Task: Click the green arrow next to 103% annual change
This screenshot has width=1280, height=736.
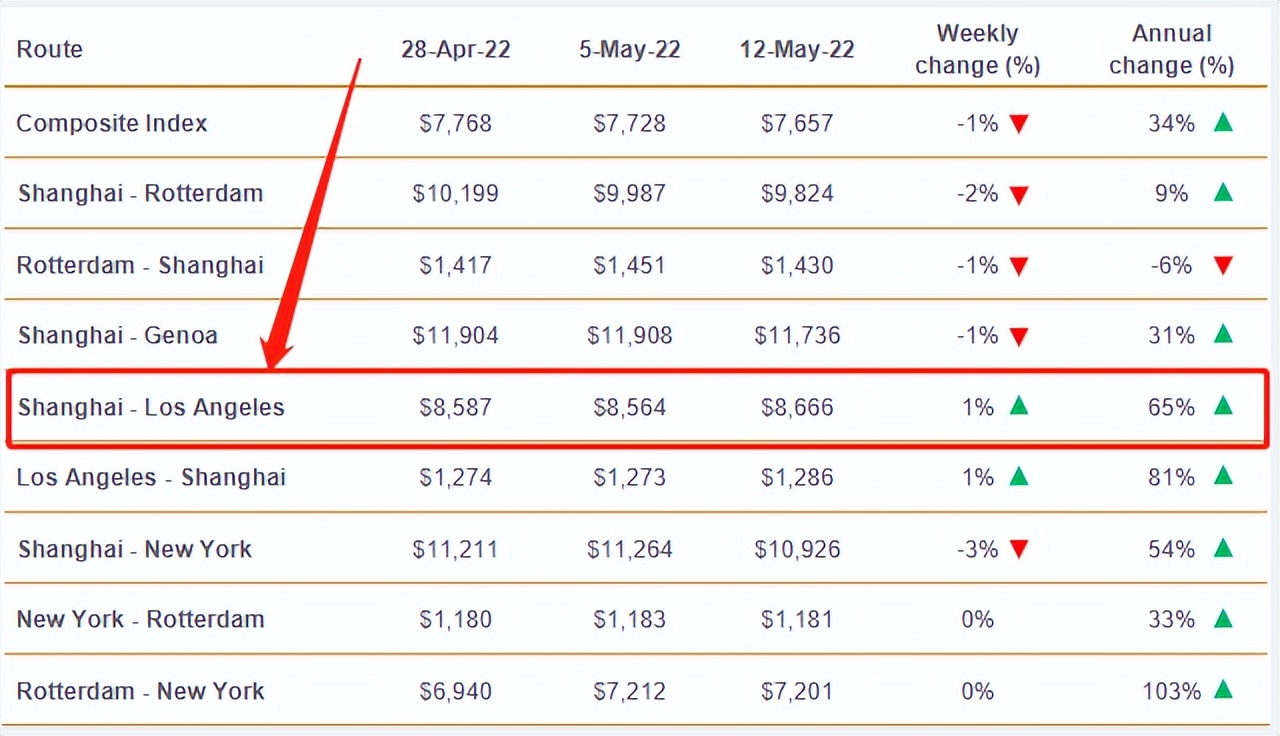Action: (1222, 689)
